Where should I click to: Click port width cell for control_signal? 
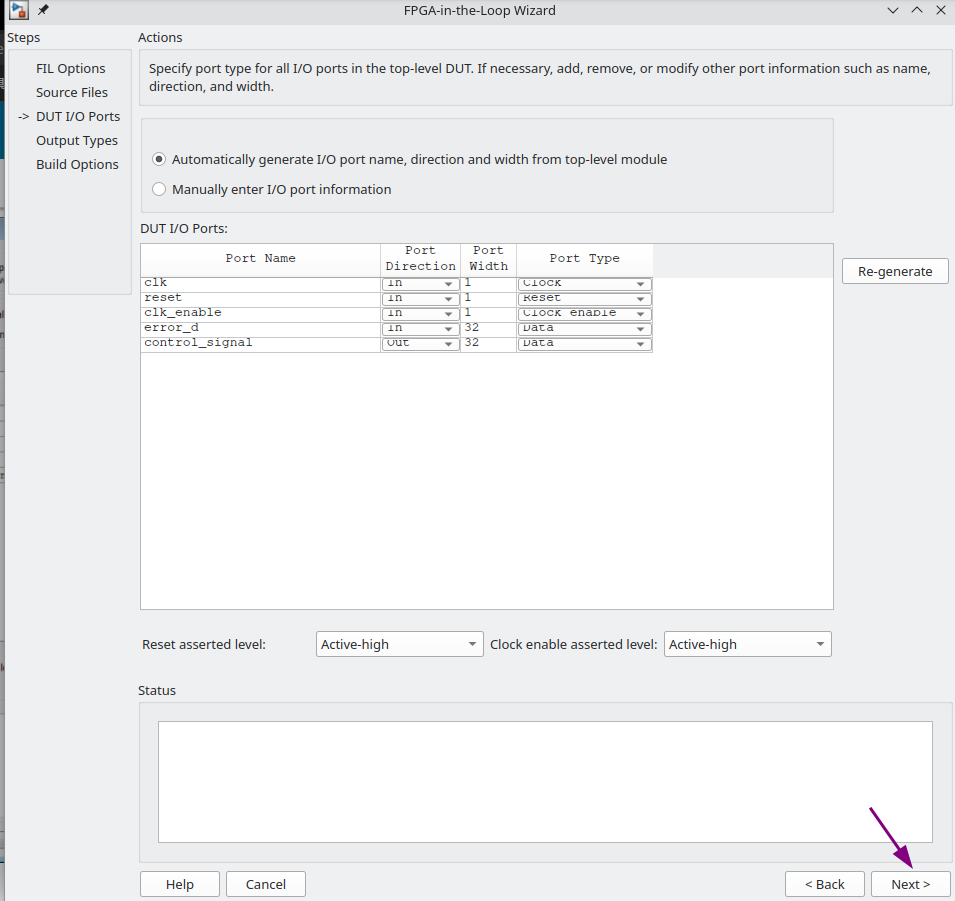coord(488,344)
